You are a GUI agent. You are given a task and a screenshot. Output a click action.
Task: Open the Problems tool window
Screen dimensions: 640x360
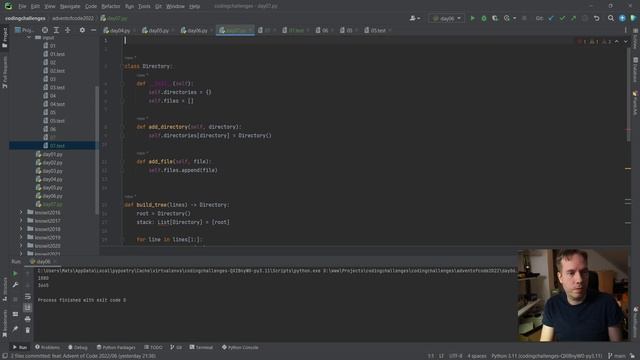pyautogui.click(x=47, y=347)
